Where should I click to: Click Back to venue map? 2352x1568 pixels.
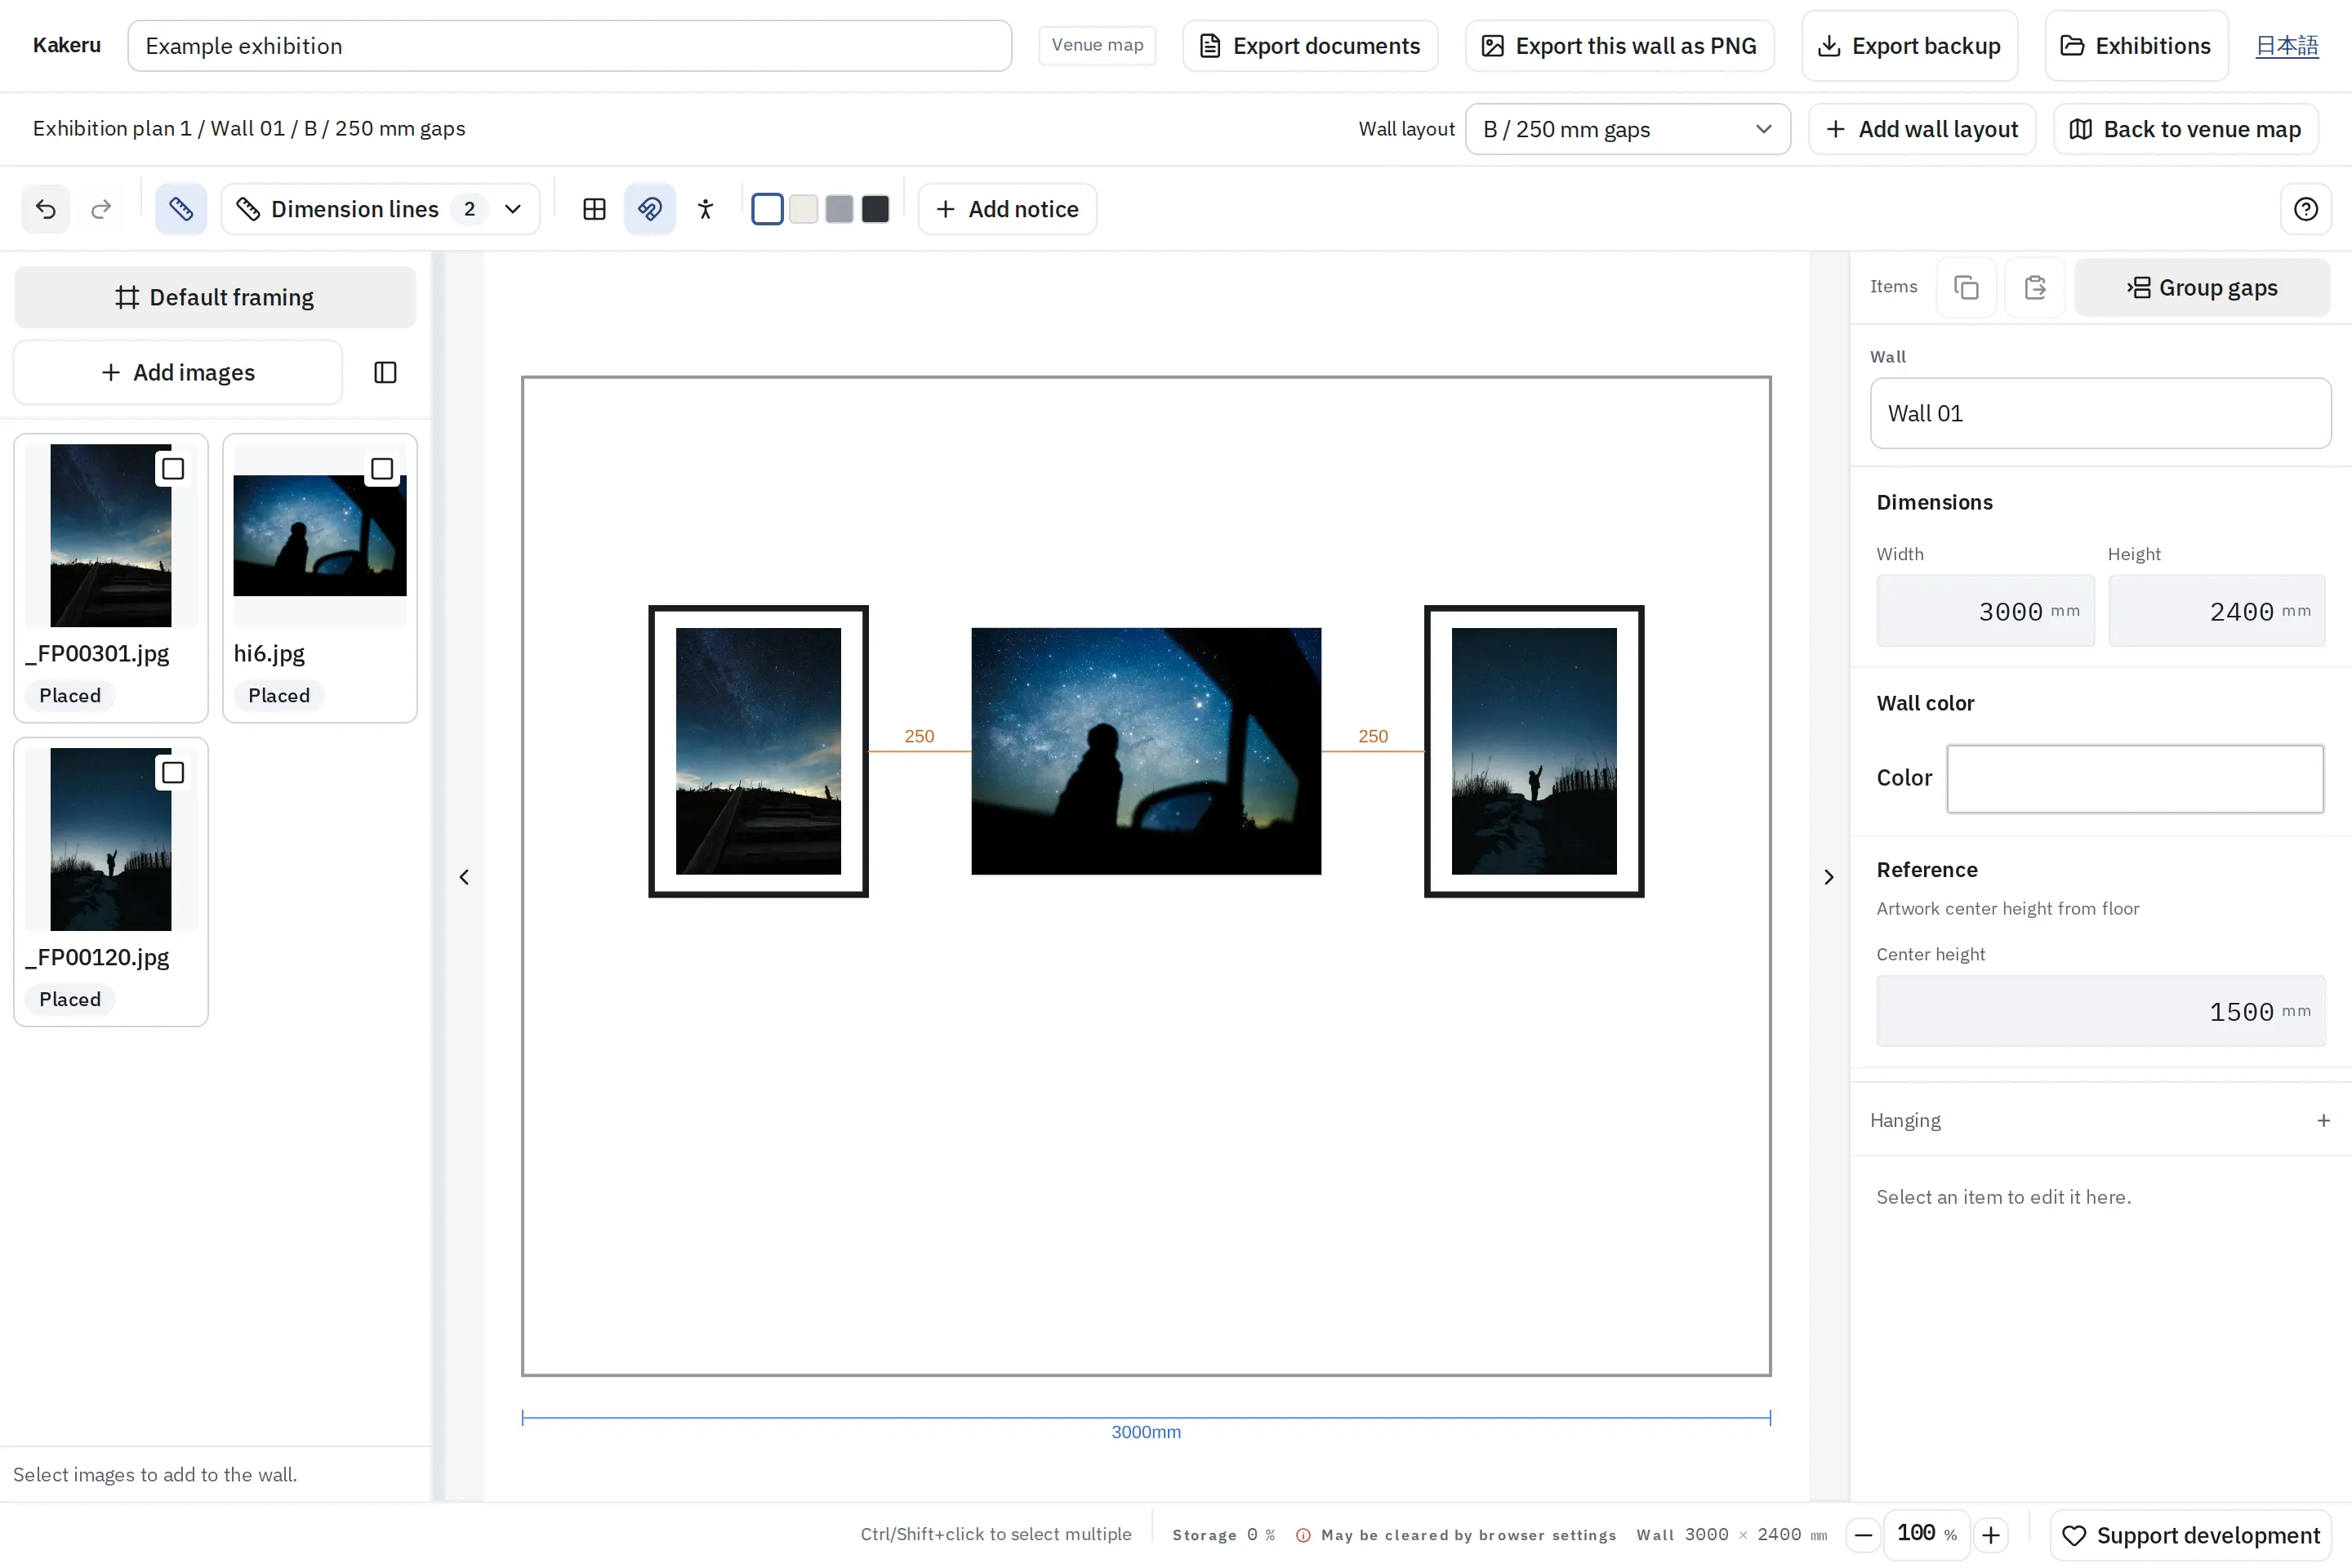[x=2186, y=129]
